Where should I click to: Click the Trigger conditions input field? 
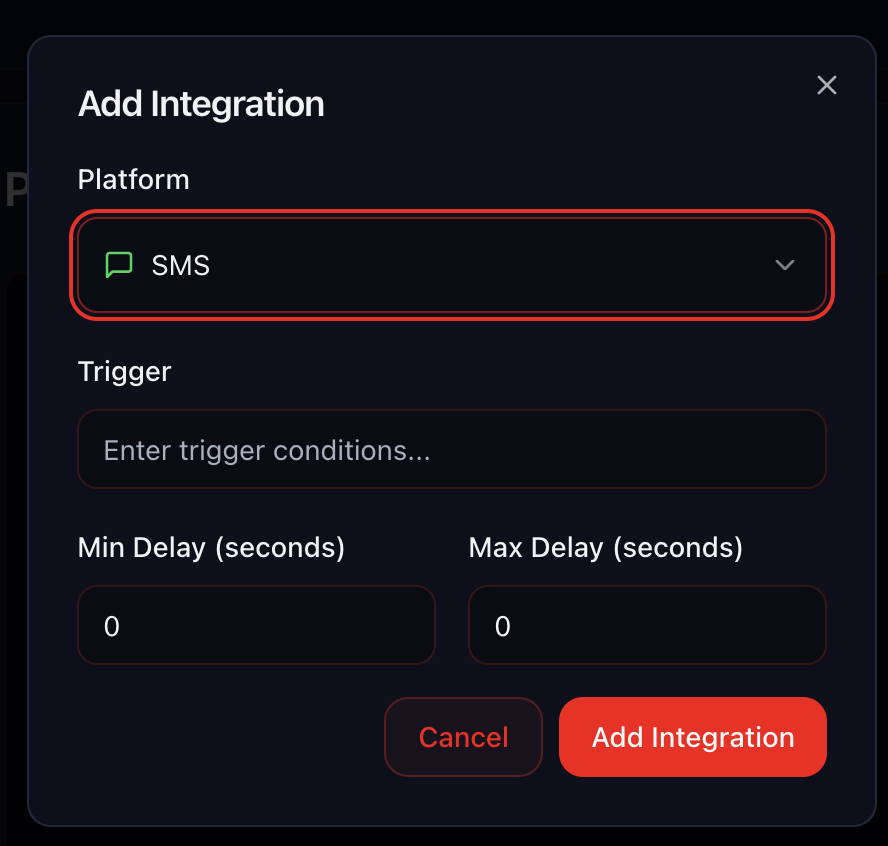coord(452,449)
